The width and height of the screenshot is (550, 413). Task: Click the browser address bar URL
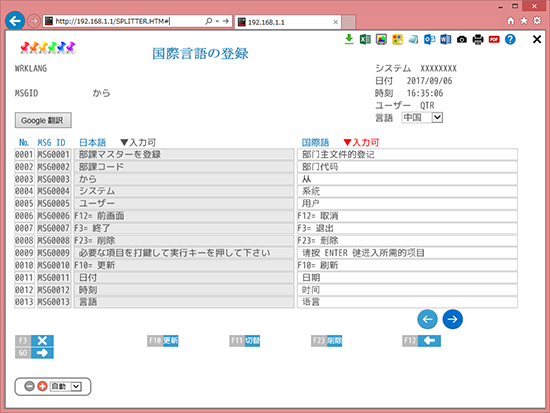pyautogui.click(x=112, y=21)
